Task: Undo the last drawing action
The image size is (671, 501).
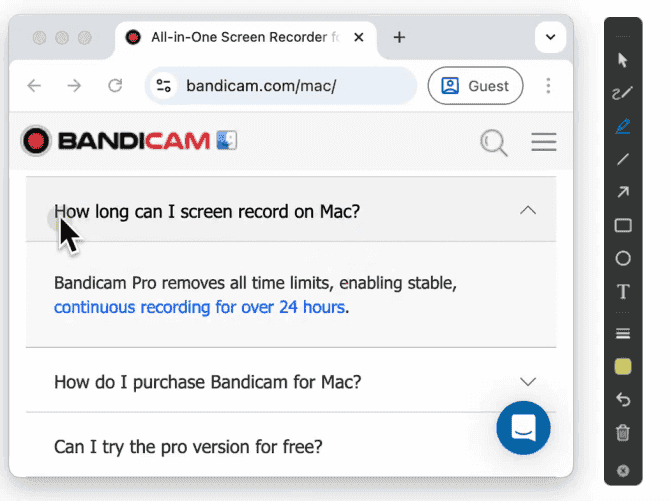Action: click(x=623, y=400)
